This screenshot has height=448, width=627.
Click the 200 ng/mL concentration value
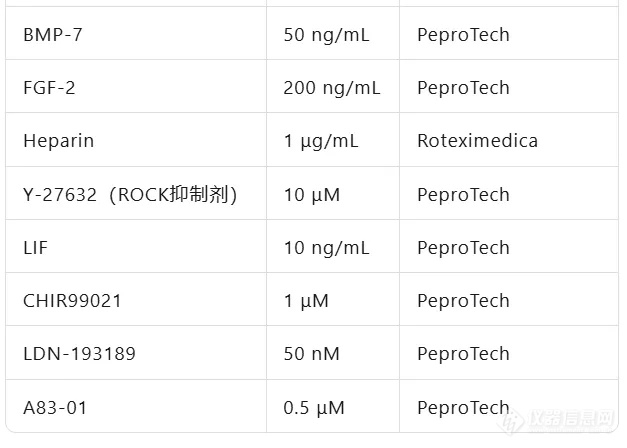[332, 88]
